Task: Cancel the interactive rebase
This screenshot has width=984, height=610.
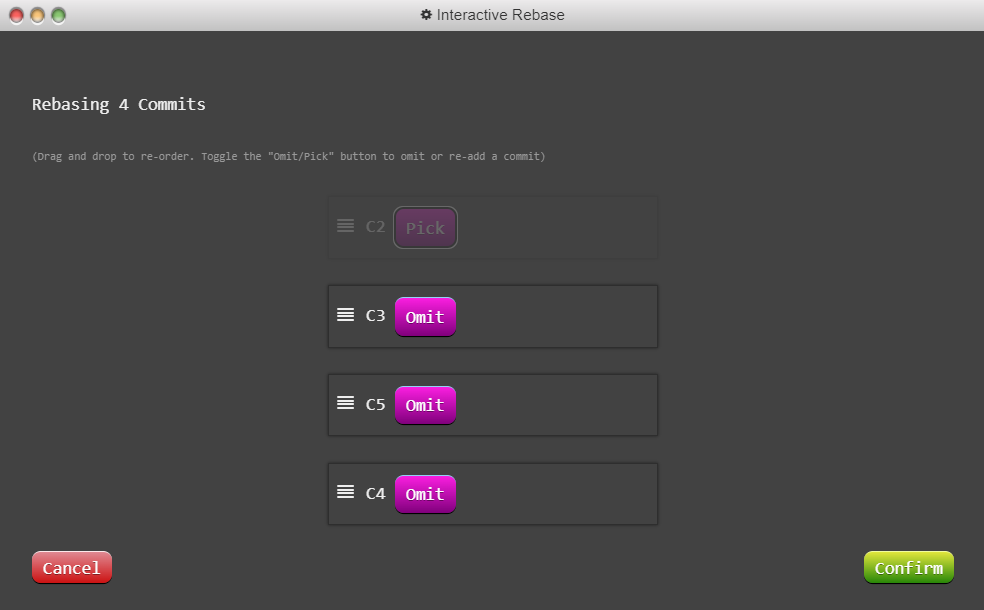Action: 72,567
